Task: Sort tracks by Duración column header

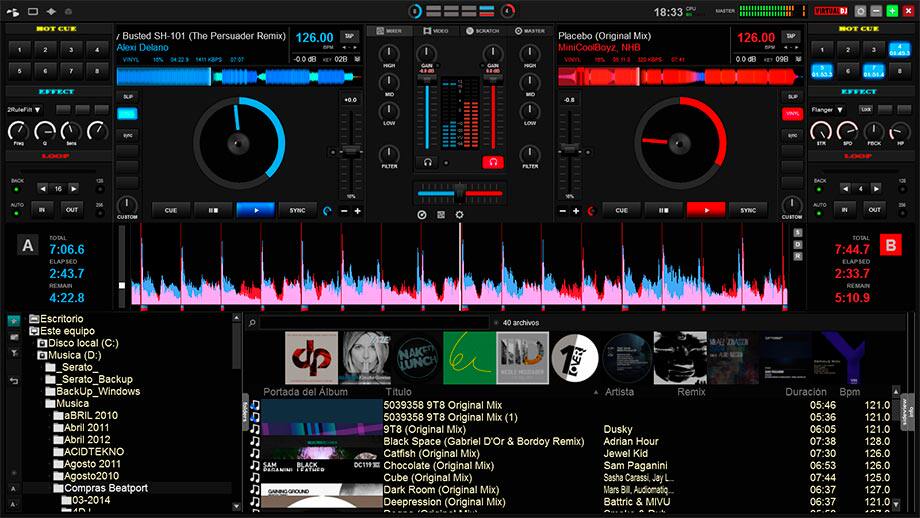Action: 806,392
